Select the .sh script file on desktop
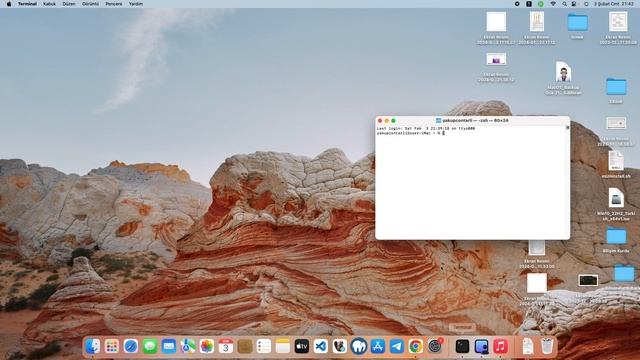Screen dimensions: 640x360 tap(616, 164)
